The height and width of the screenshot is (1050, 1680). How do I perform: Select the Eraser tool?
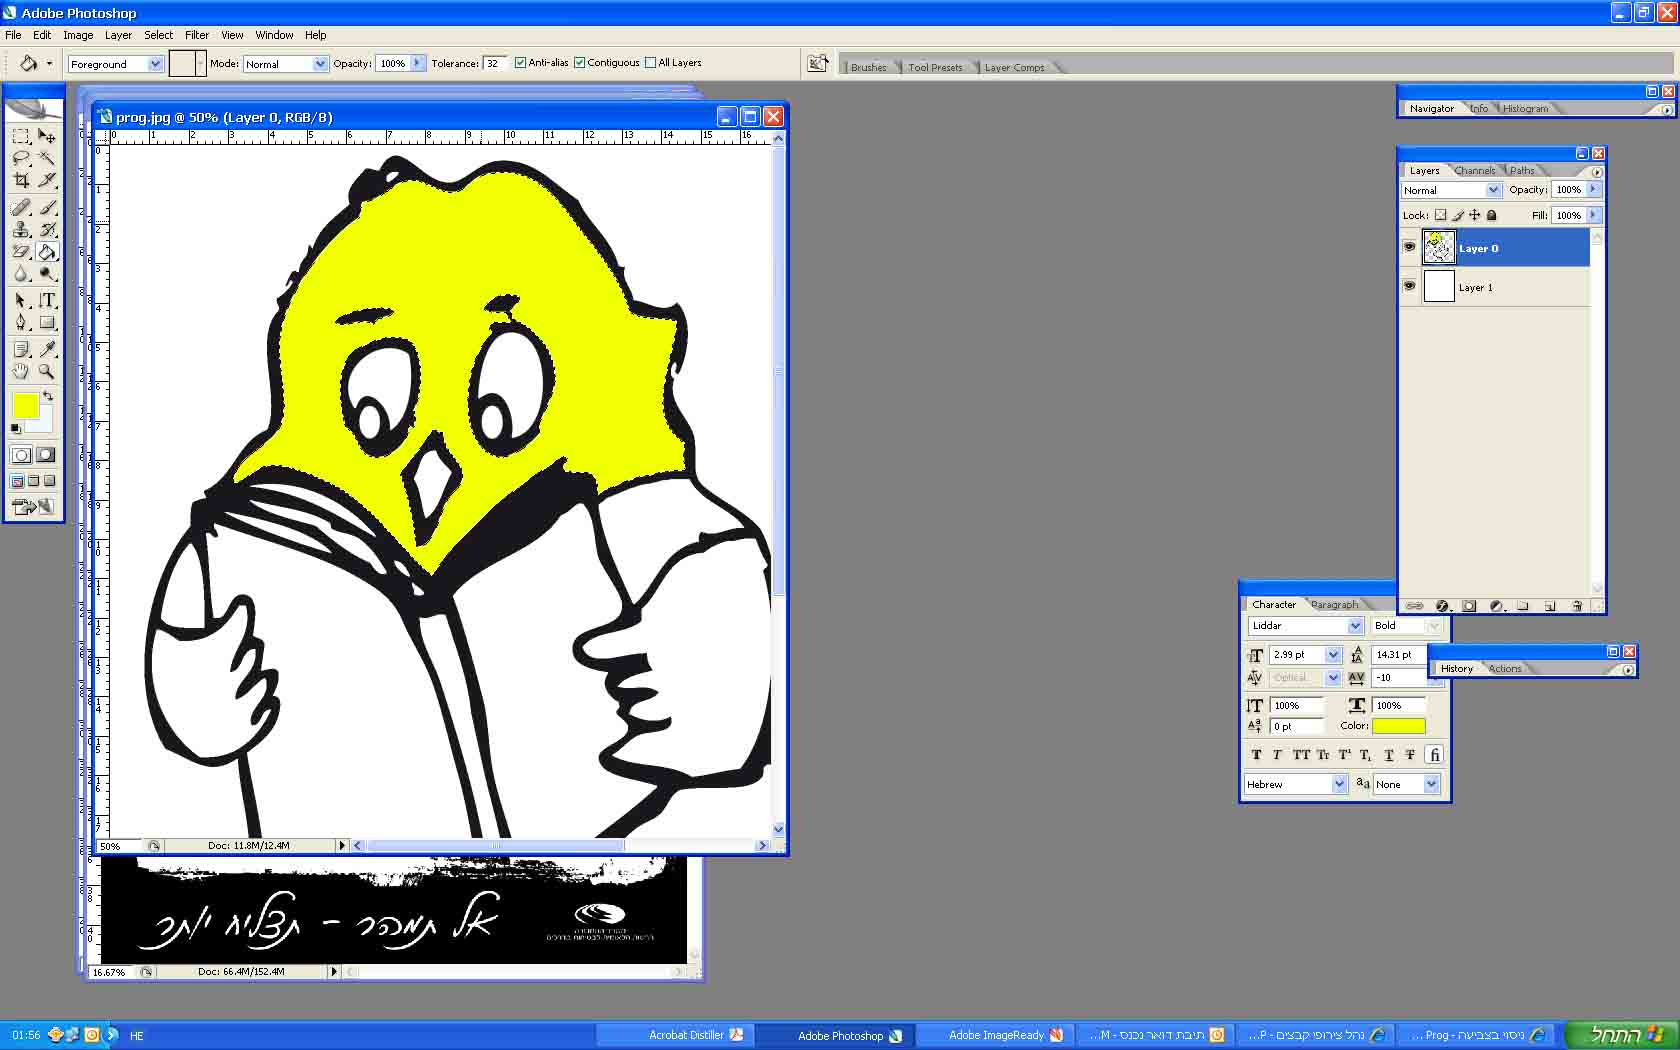[x=21, y=251]
